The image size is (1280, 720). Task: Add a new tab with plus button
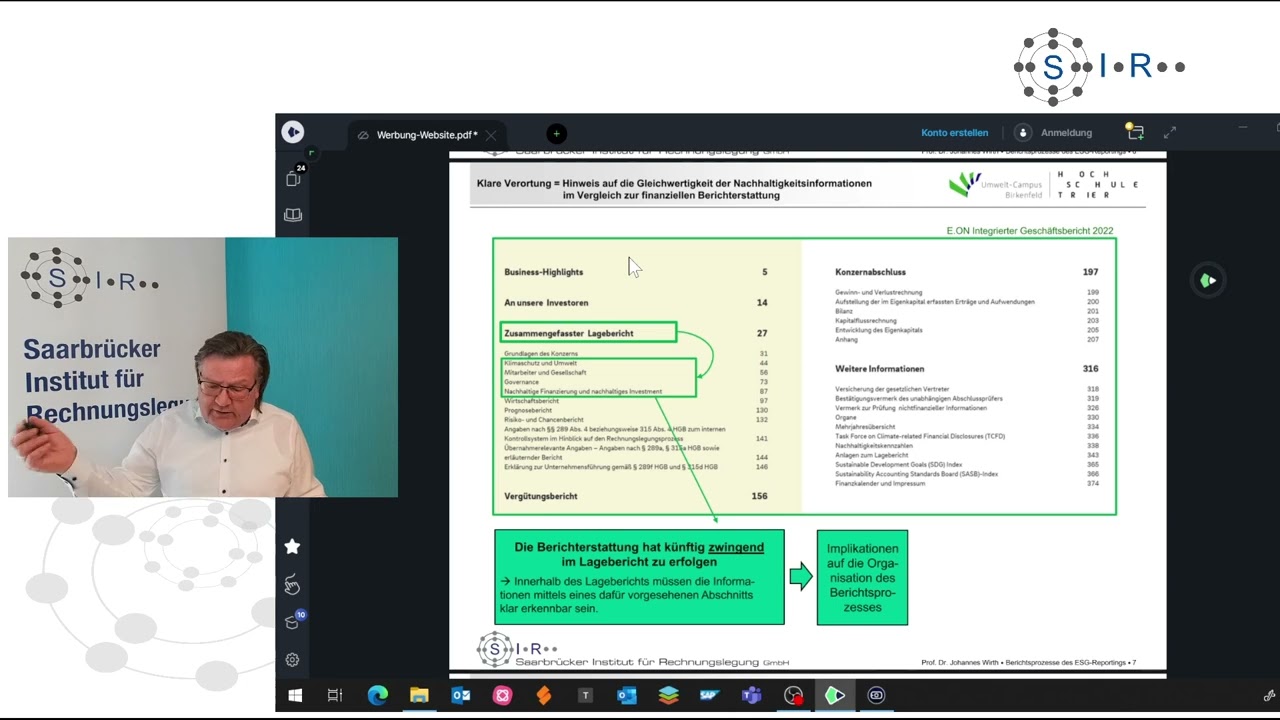tap(556, 133)
